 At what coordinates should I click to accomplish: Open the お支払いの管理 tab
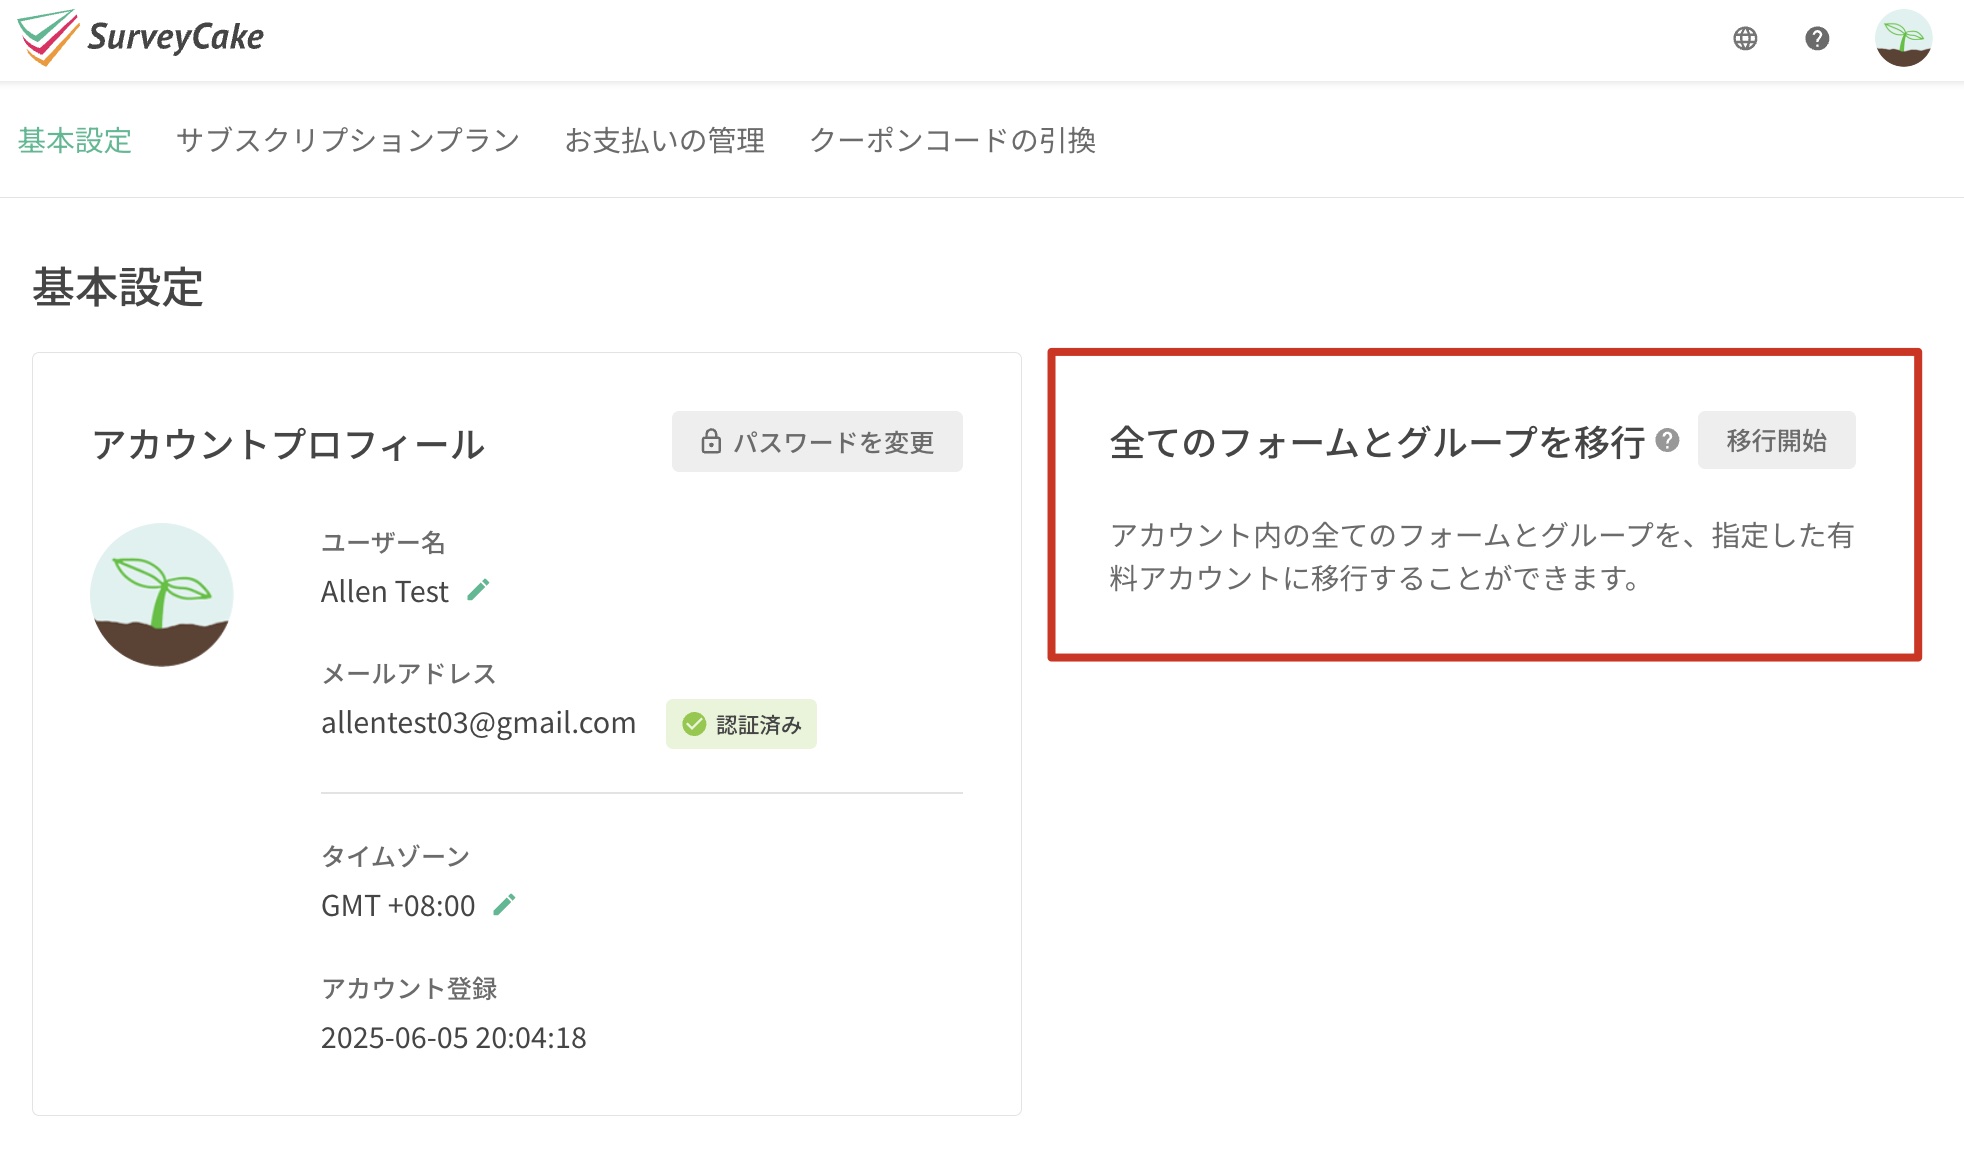(x=665, y=140)
